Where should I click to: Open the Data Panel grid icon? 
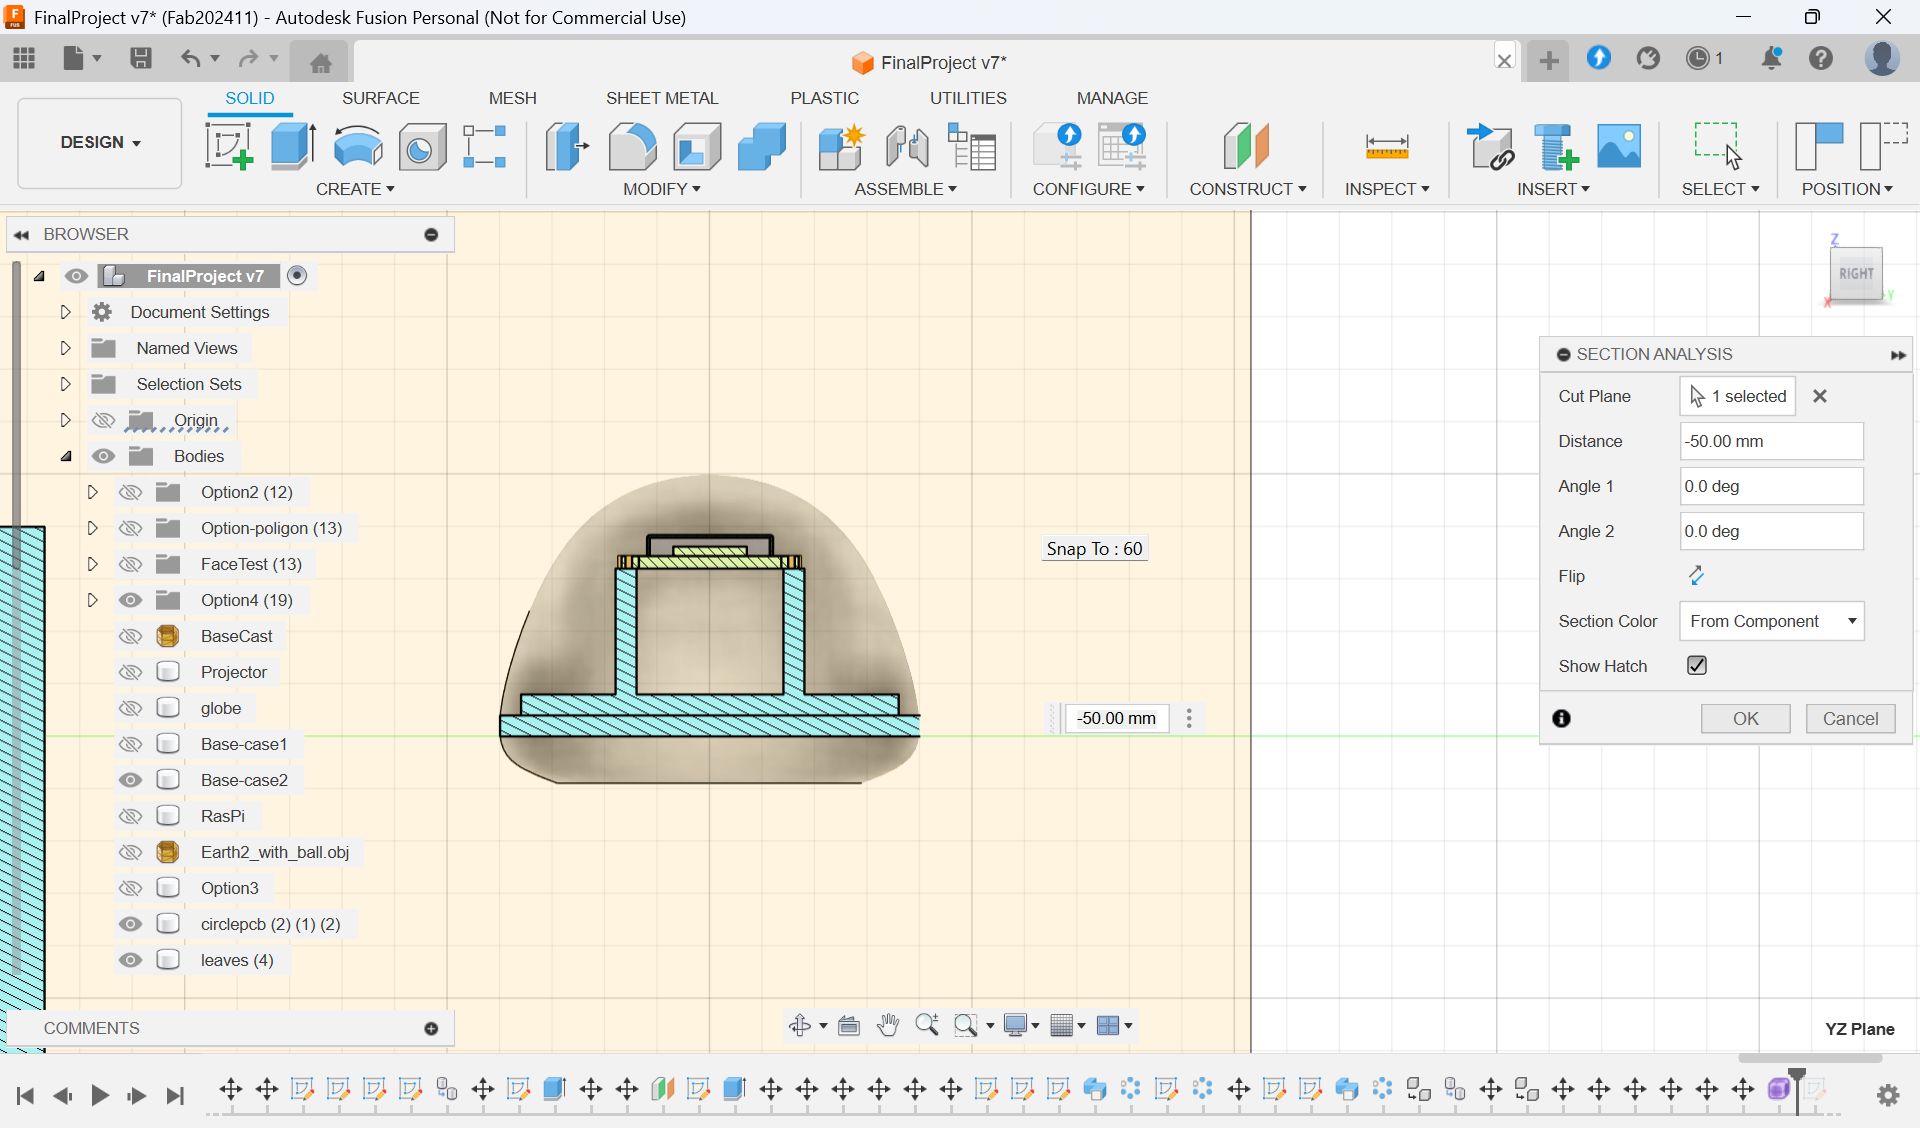pyautogui.click(x=24, y=58)
